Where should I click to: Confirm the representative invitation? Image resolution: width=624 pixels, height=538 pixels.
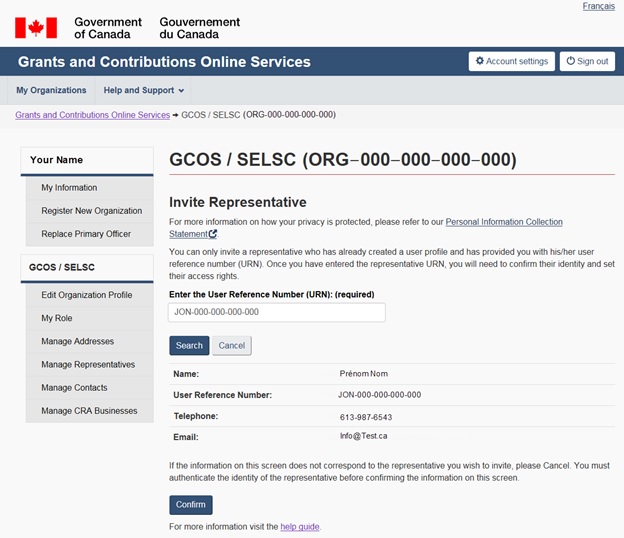(190, 504)
